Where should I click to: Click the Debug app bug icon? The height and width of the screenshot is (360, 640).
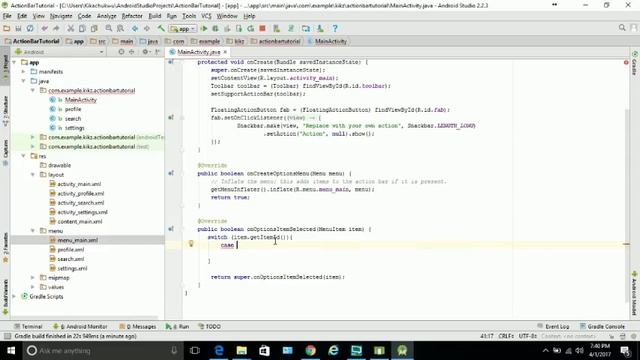(216, 29)
